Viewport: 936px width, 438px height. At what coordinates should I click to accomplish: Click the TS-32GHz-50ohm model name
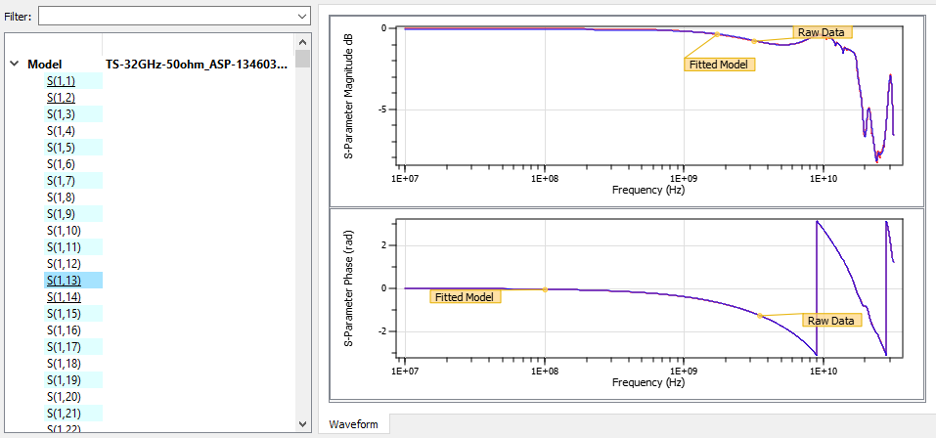click(195, 64)
